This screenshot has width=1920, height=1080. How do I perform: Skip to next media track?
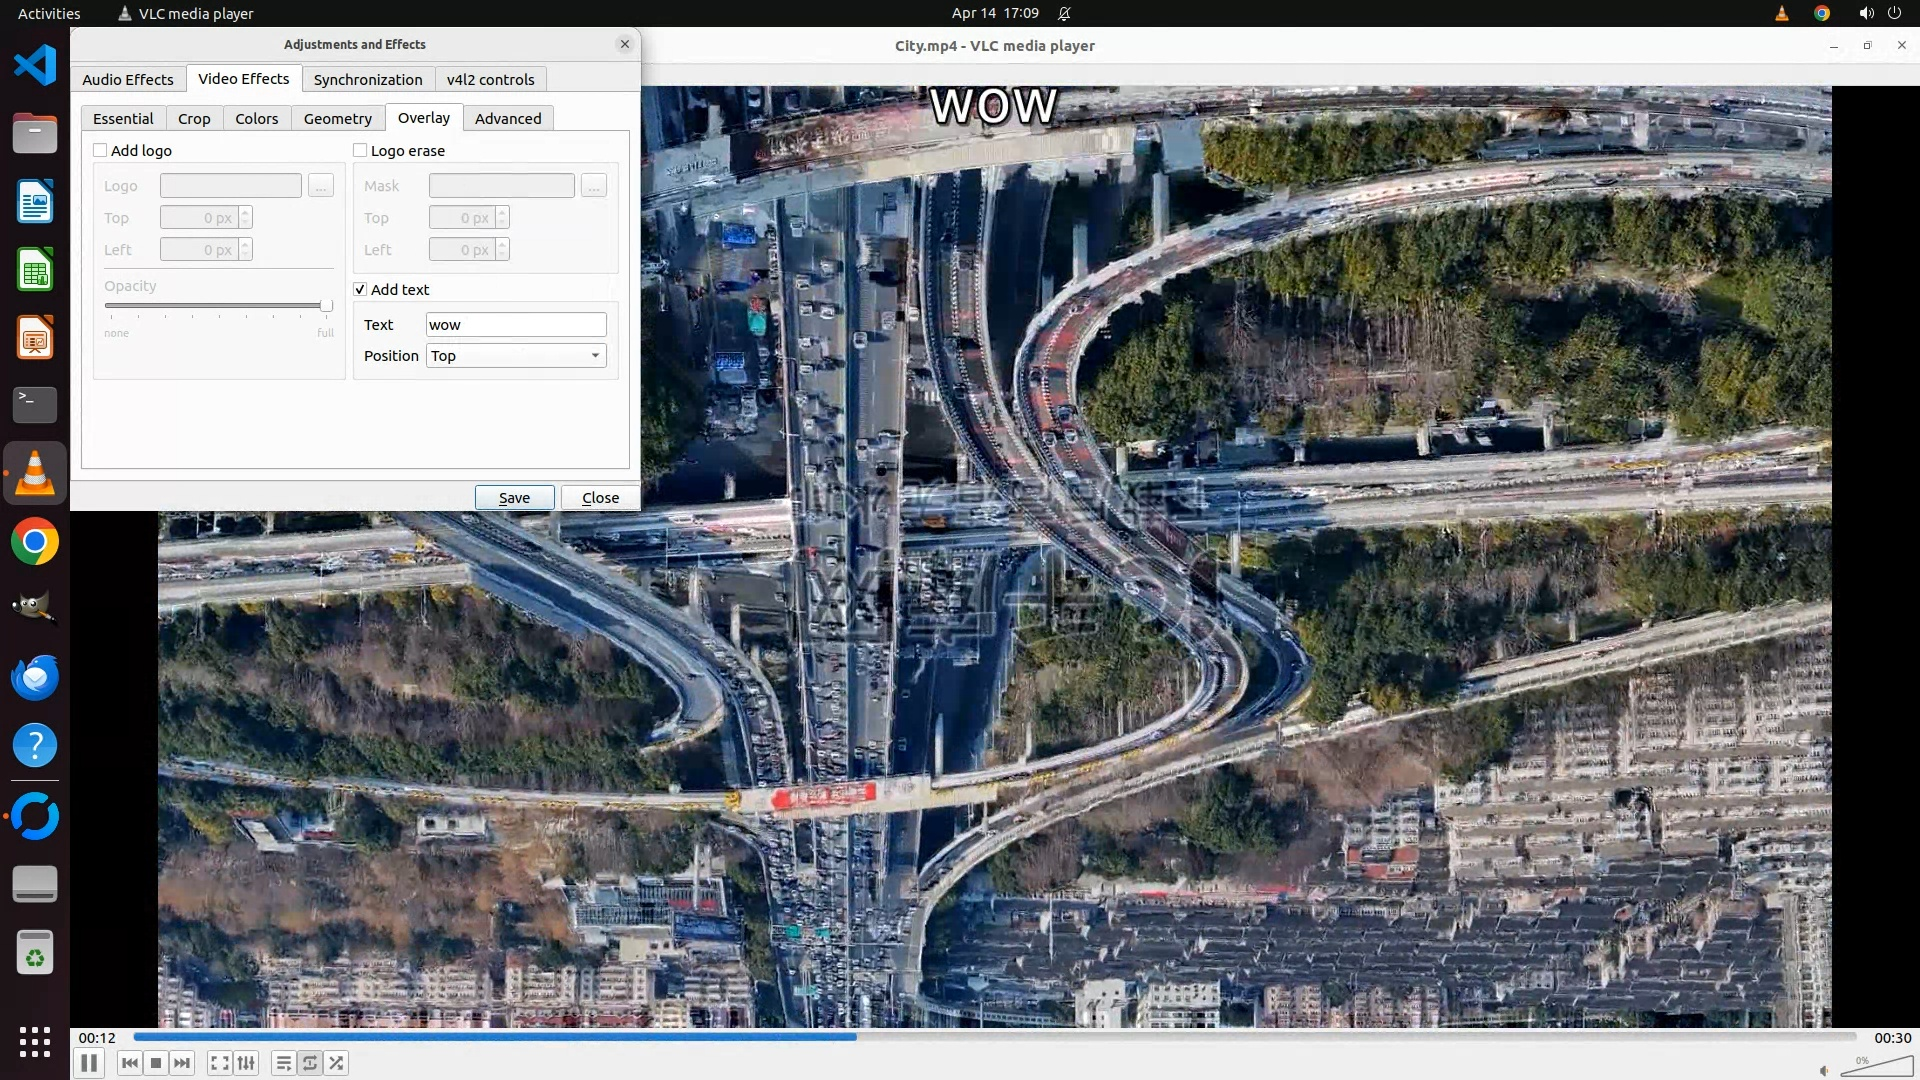pyautogui.click(x=182, y=1063)
